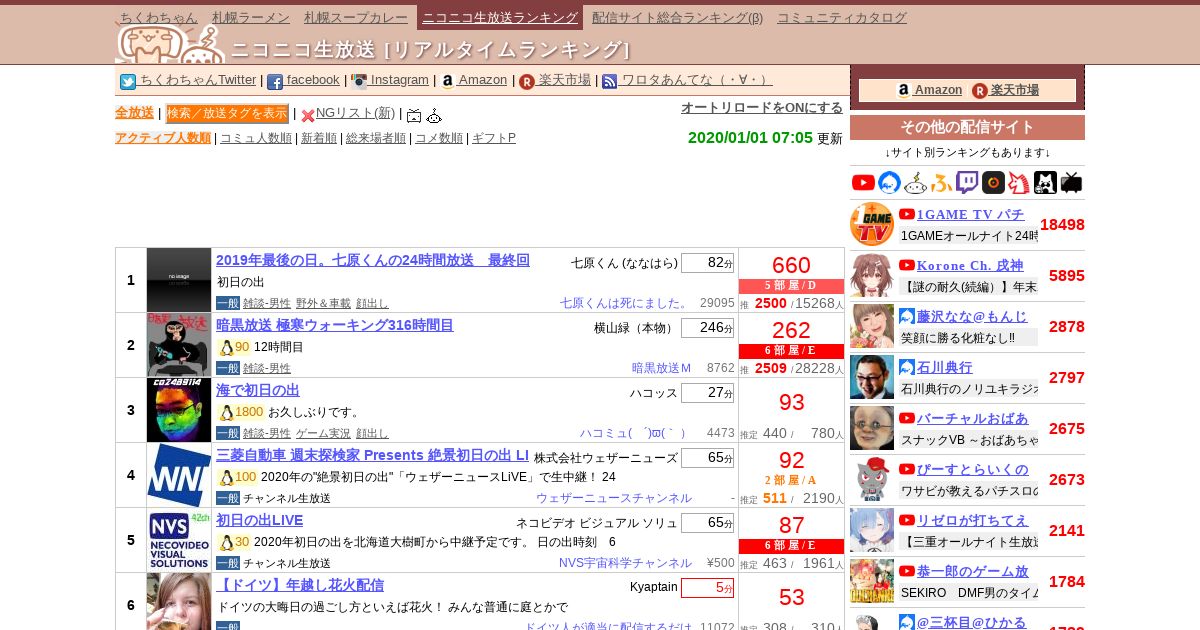Viewport: 1200px width, 630px height.
Task: Click the small TV icon after NGリスト
Action: (414, 115)
